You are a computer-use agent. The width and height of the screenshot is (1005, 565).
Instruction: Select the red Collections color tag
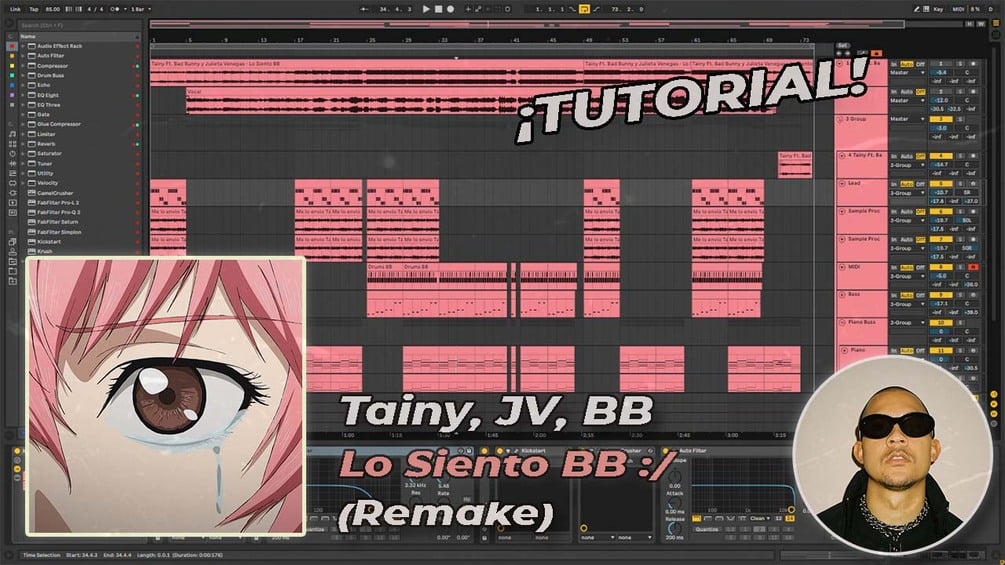12,46
